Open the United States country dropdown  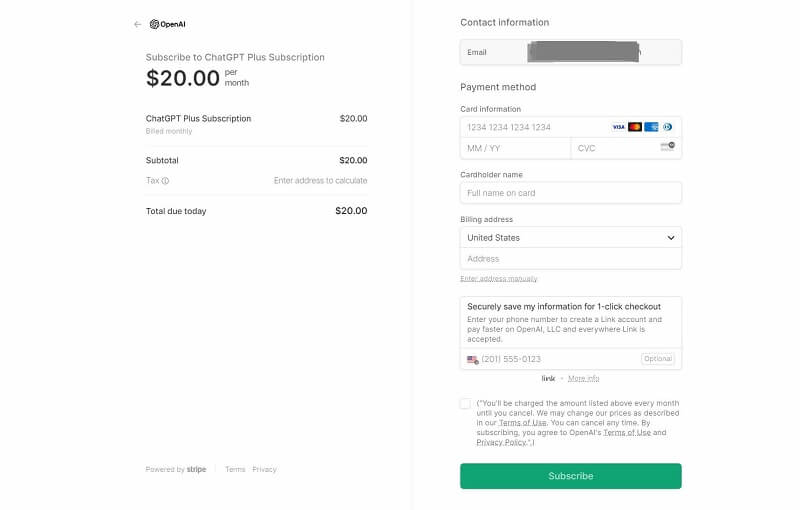point(570,238)
